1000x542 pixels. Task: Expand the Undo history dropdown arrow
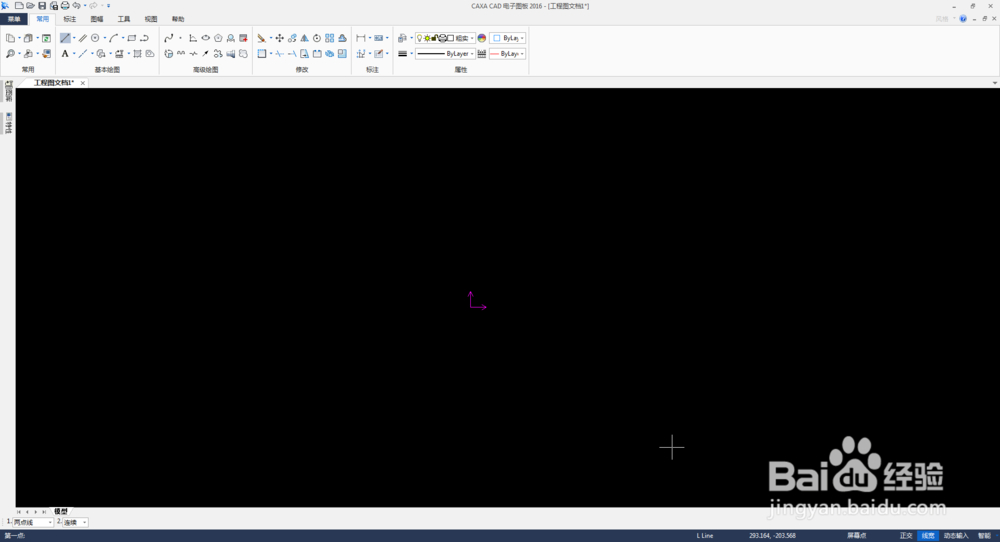[x=85, y=6]
